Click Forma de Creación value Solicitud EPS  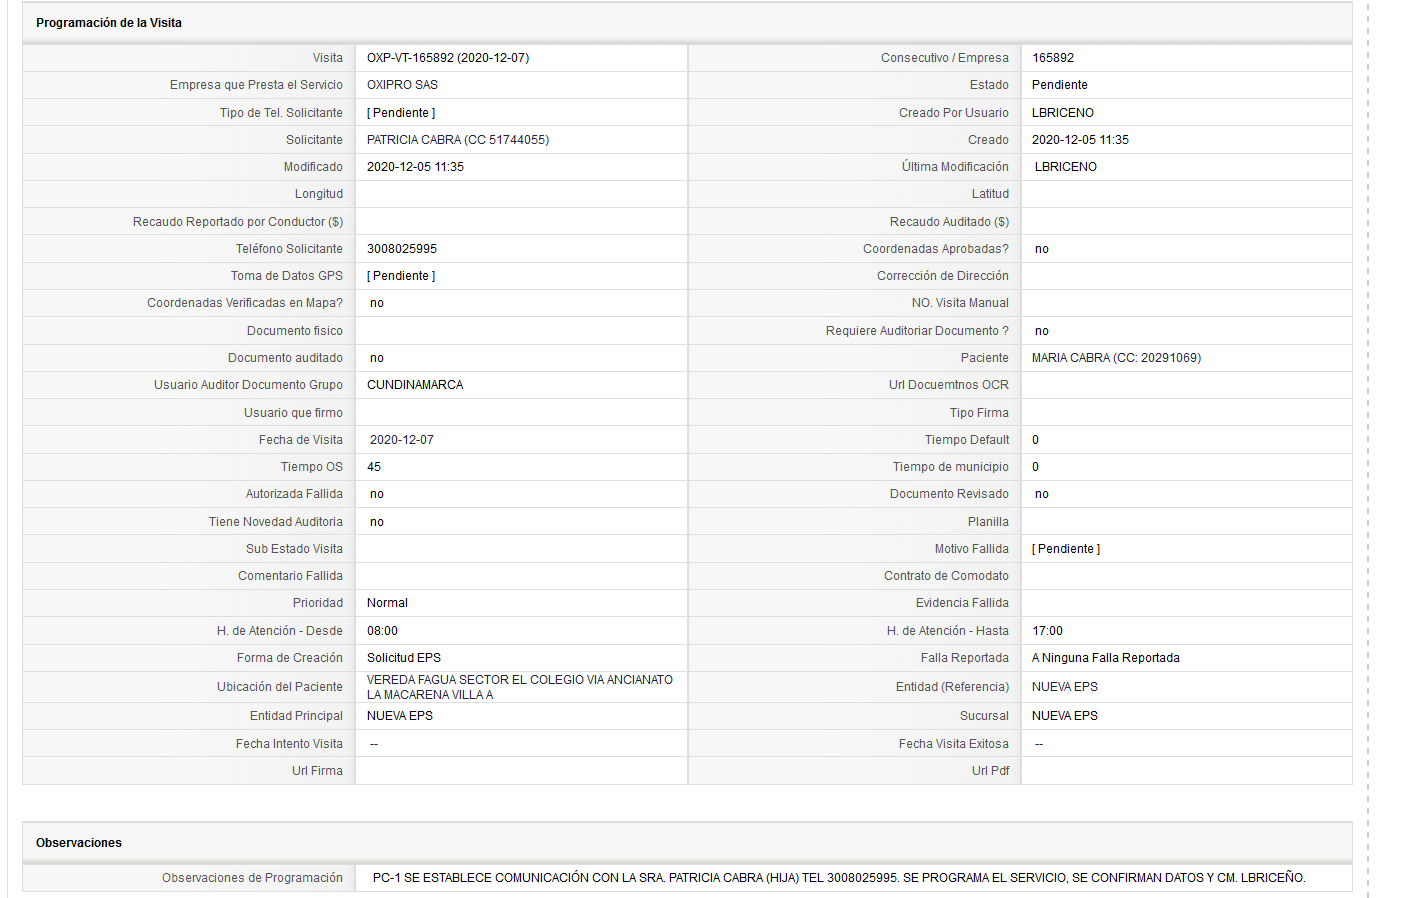pyautogui.click(x=404, y=658)
